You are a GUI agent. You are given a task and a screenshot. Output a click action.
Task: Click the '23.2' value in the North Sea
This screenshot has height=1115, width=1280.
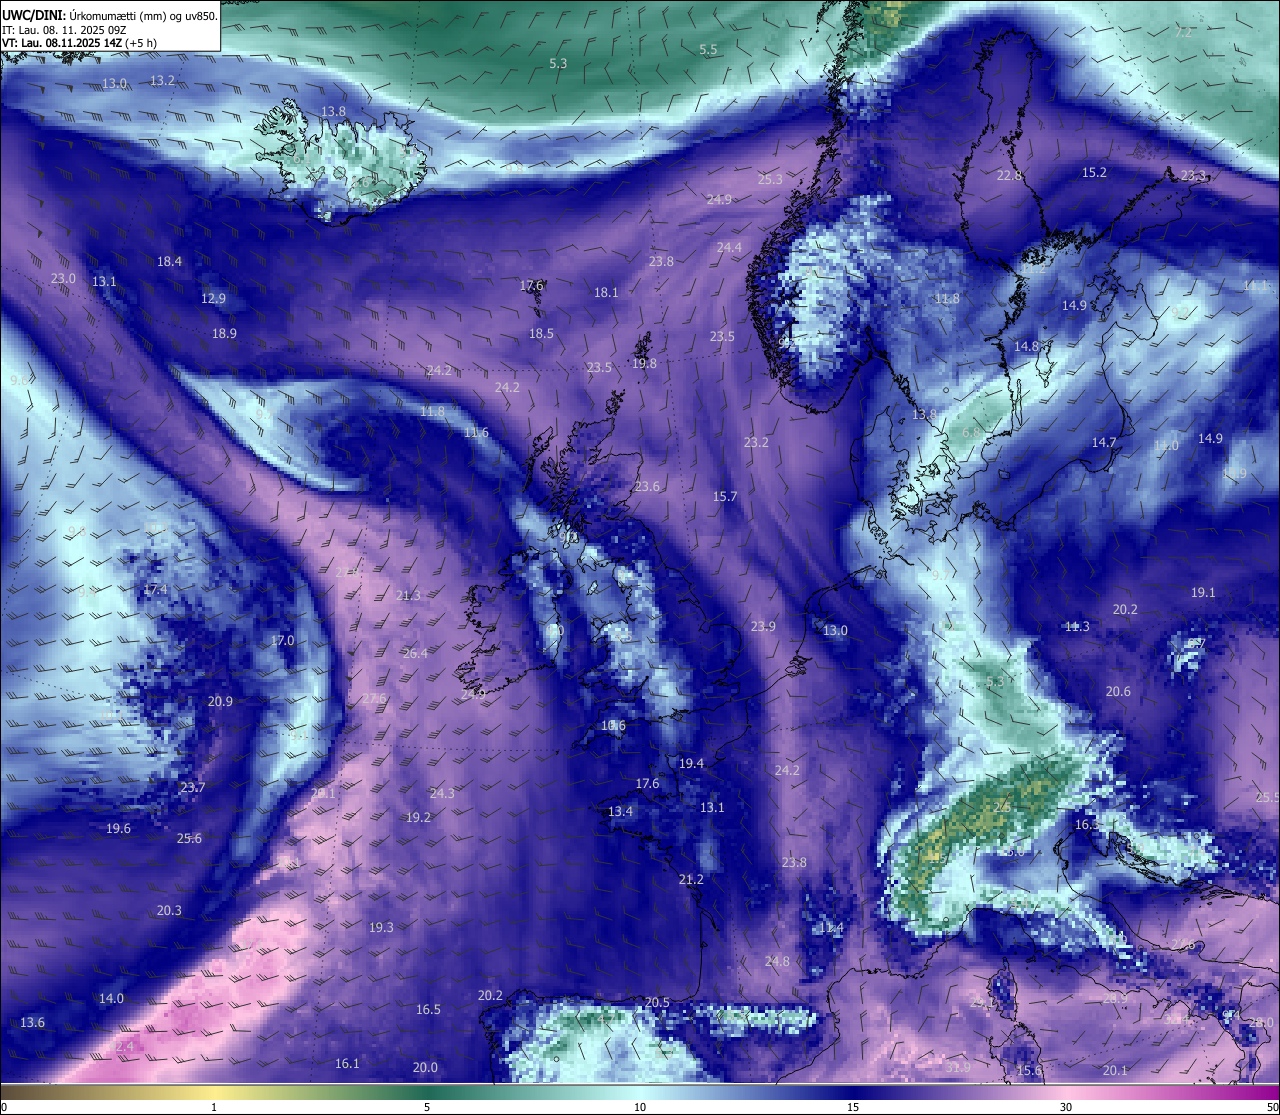click(x=756, y=443)
